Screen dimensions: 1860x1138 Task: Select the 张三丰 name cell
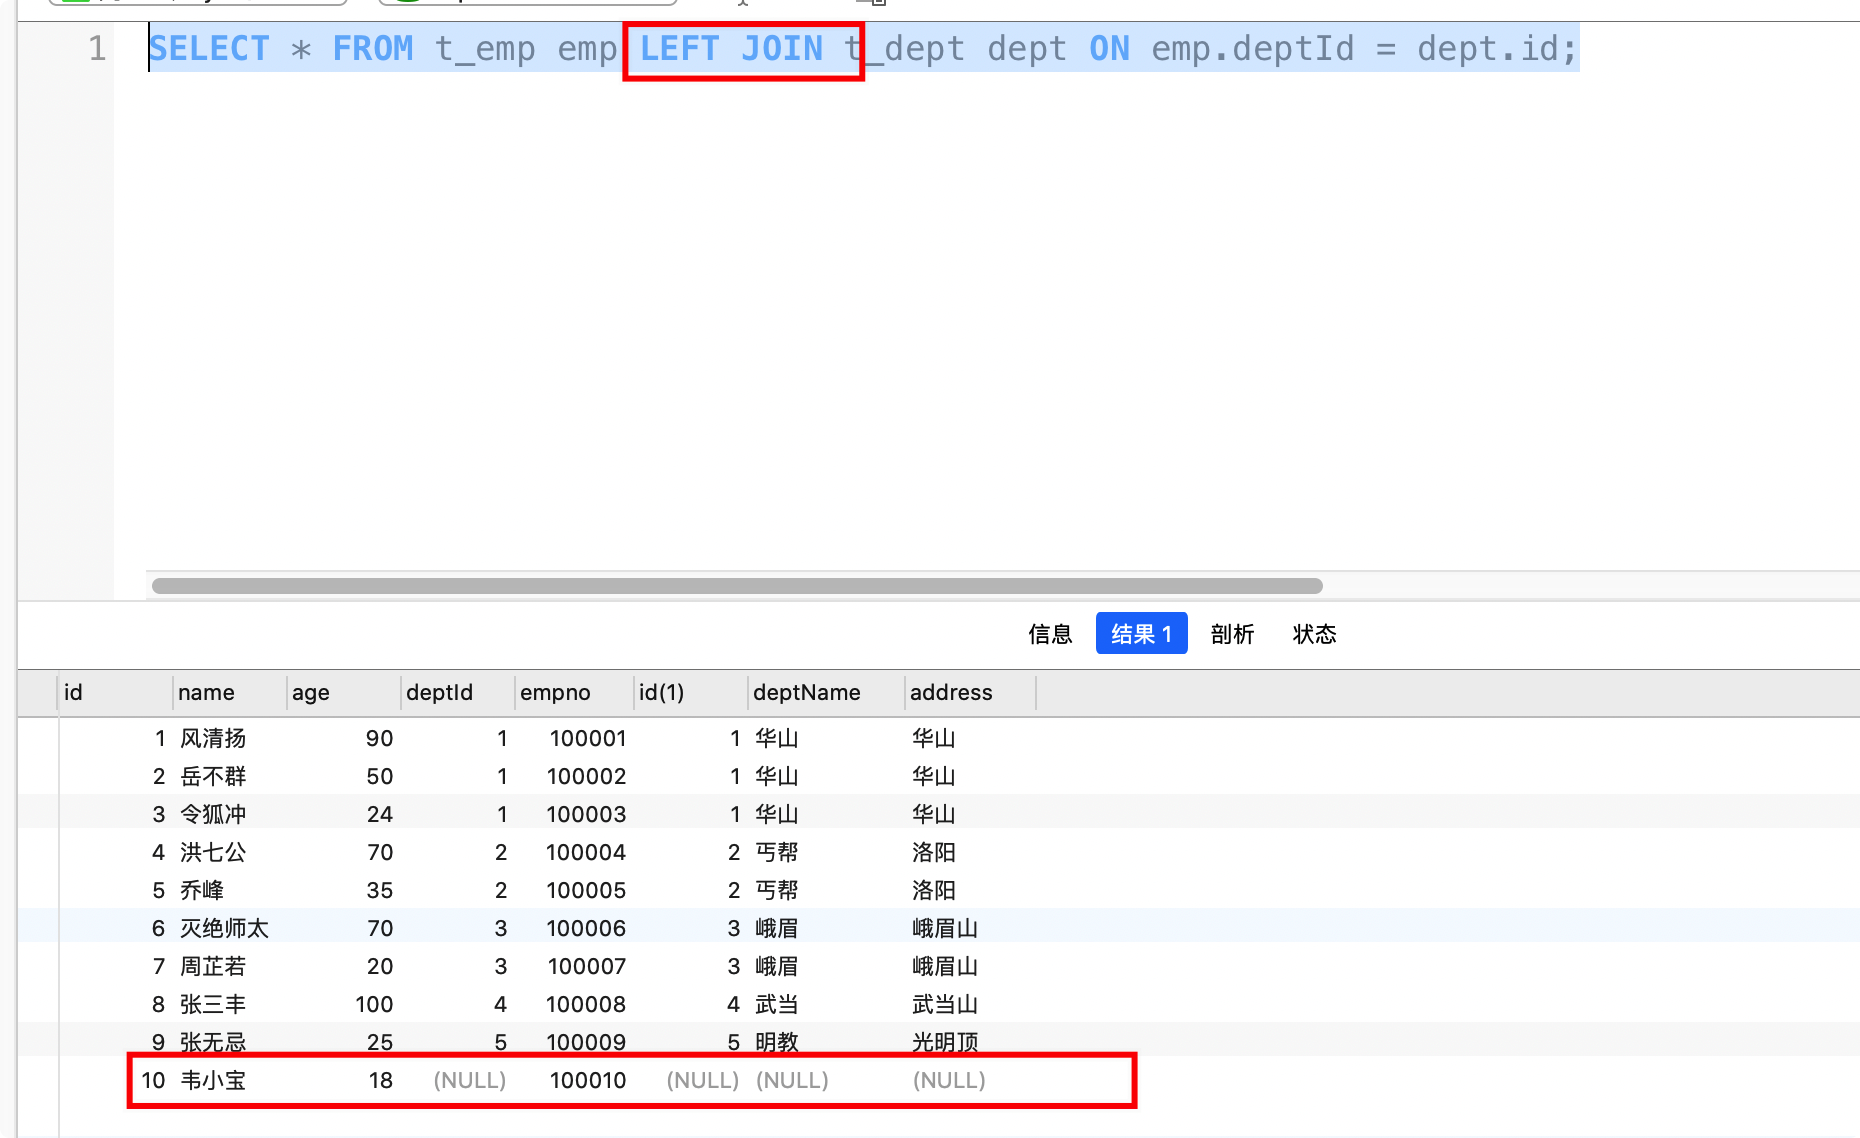[213, 1004]
